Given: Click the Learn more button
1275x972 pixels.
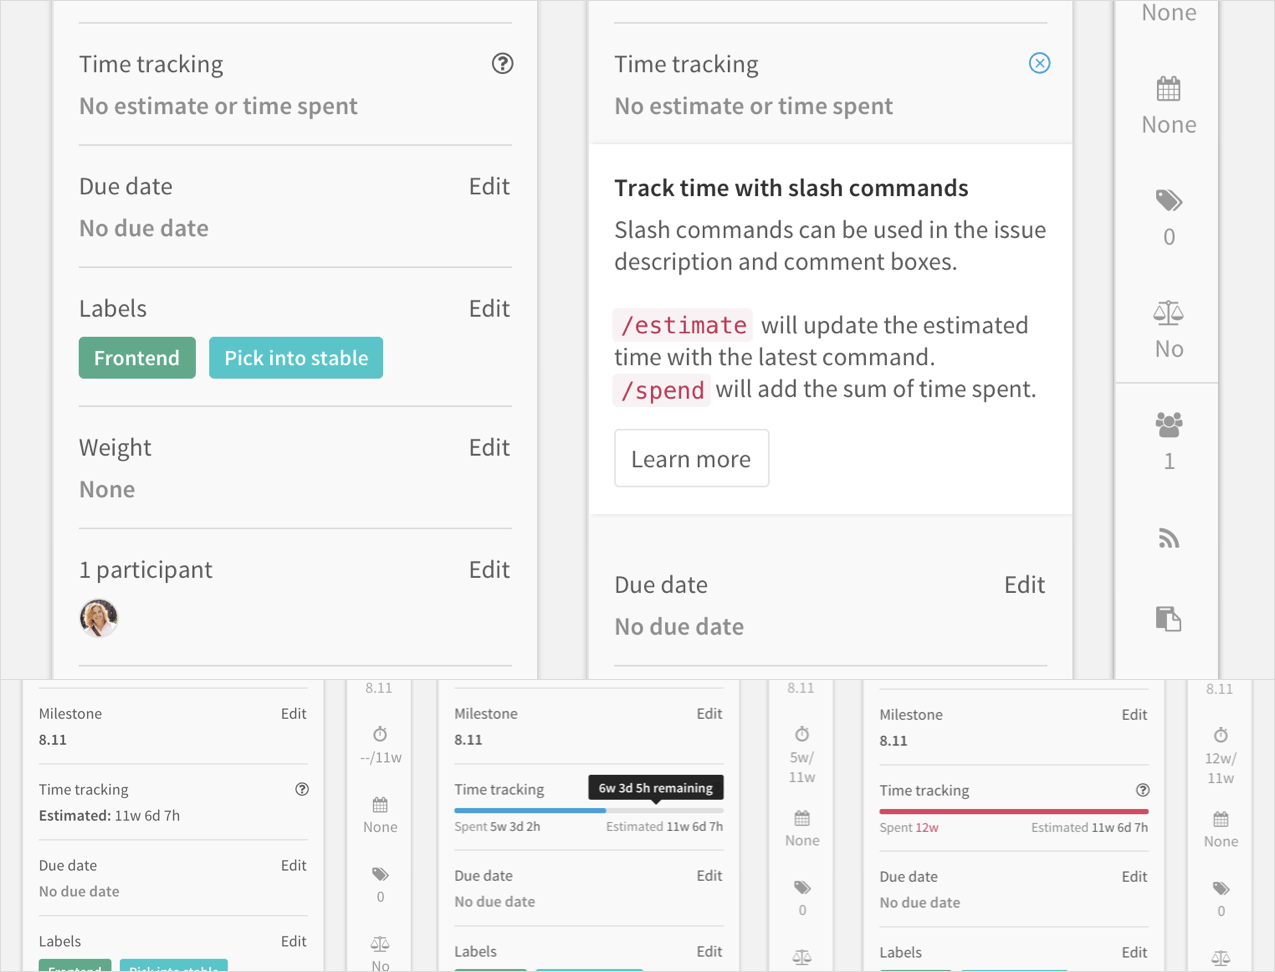Looking at the screenshot, I should coord(691,458).
